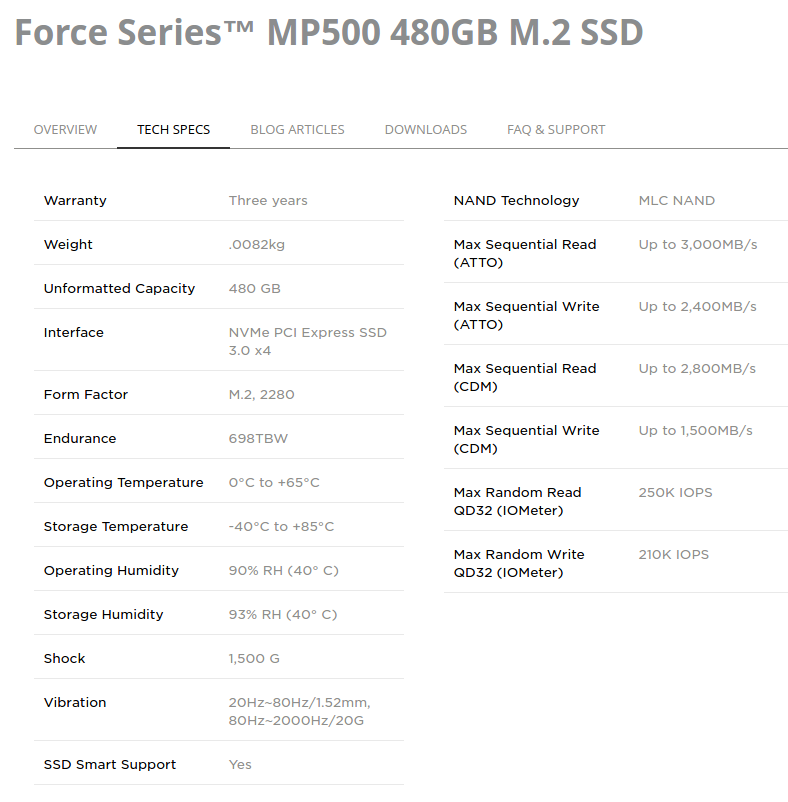Select the Unformatted Capacity label

[x=119, y=288]
